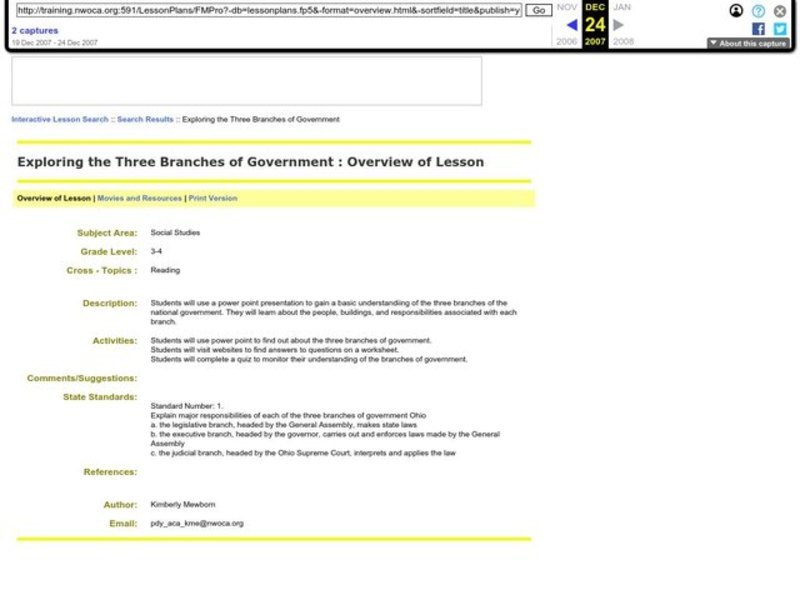This screenshot has height=600, width=800.
Task: Open the Wayback Machine help icon
Action: [x=757, y=11]
